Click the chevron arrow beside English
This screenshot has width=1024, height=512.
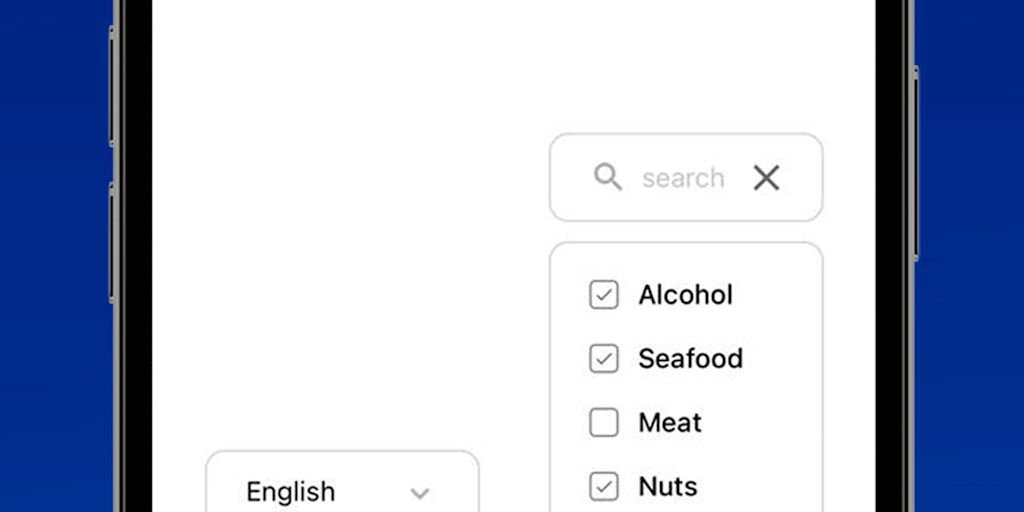tap(420, 493)
